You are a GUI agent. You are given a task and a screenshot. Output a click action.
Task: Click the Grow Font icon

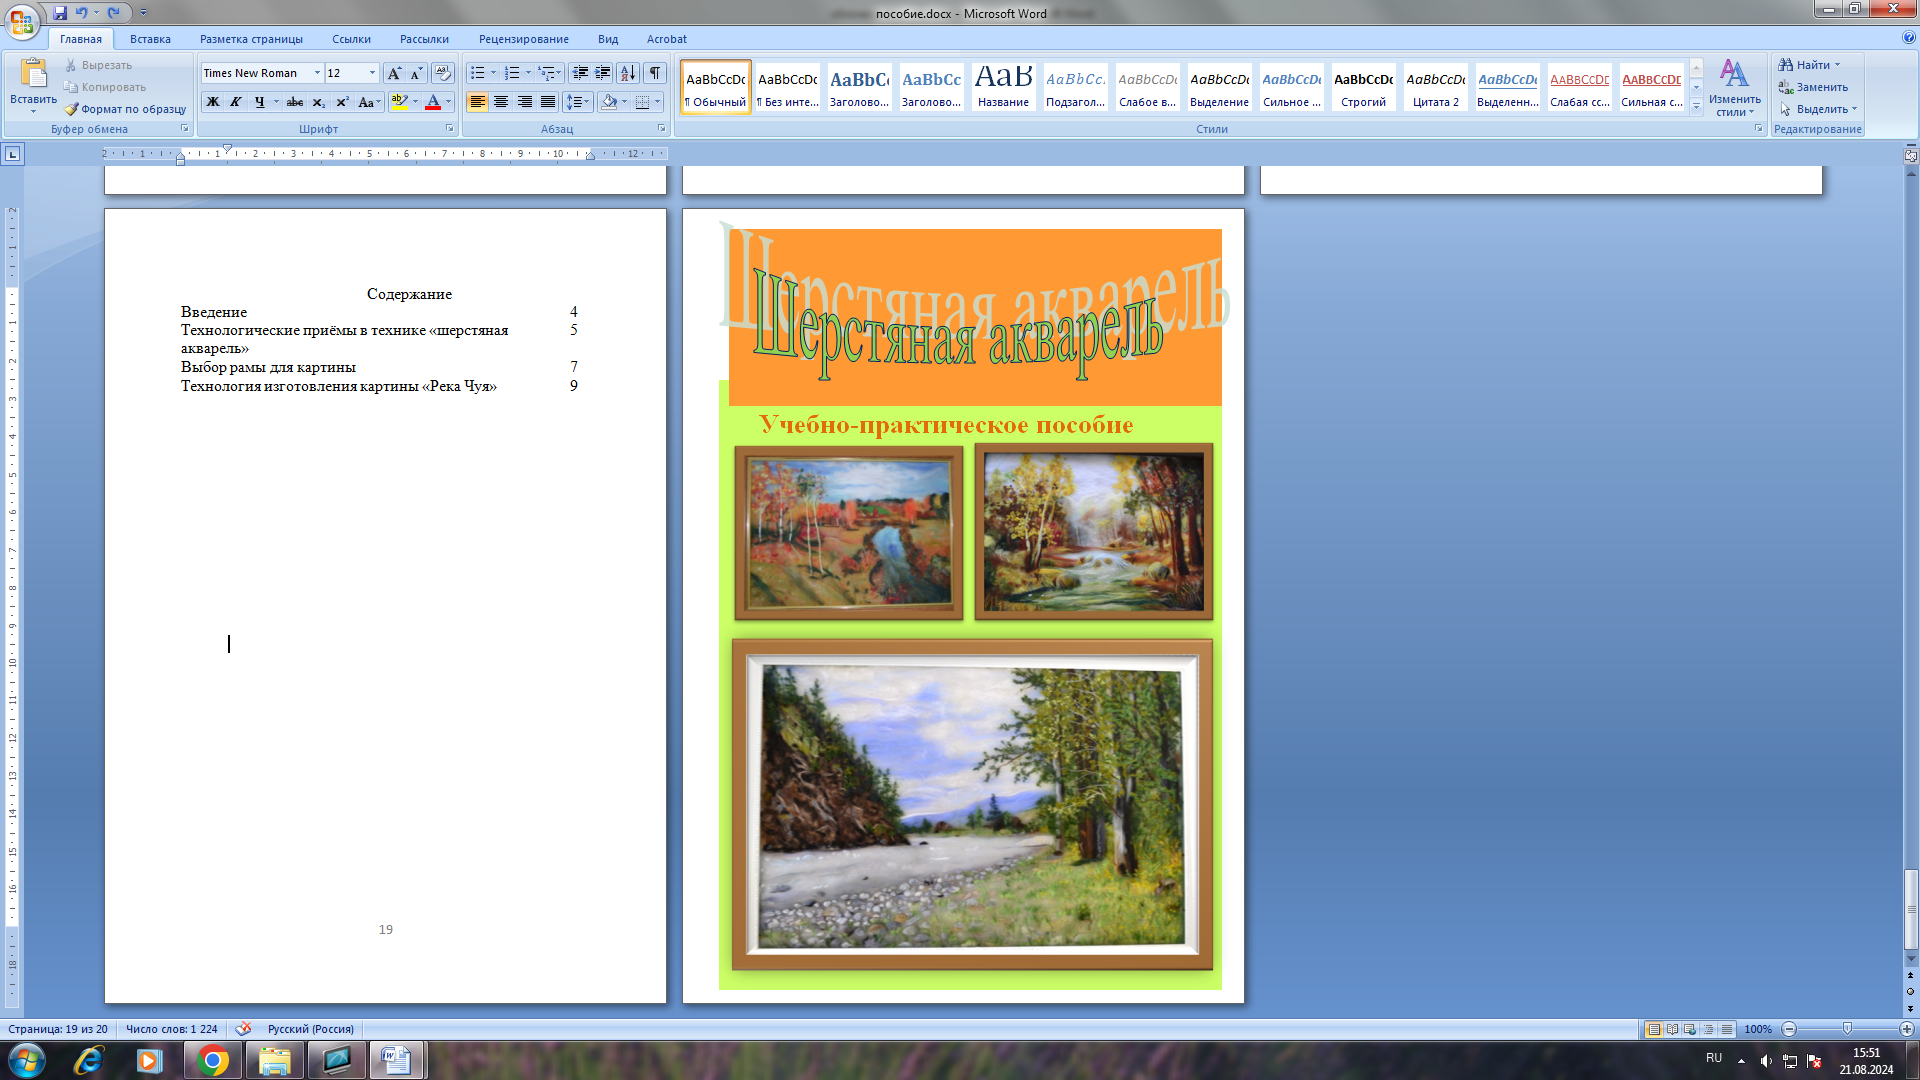click(394, 73)
